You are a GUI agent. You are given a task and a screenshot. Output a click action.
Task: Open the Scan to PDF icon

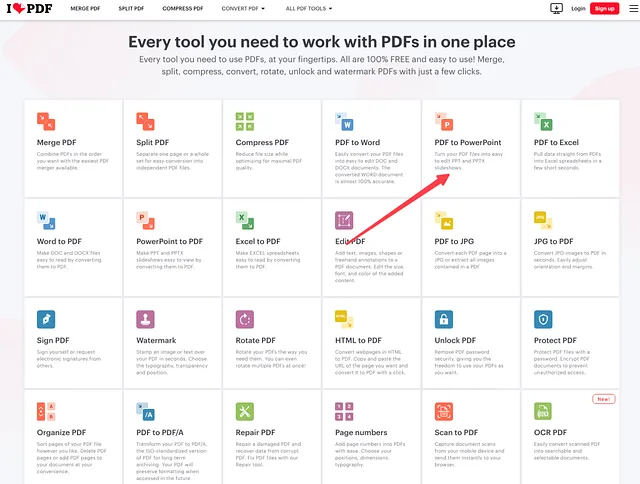point(444,411)
